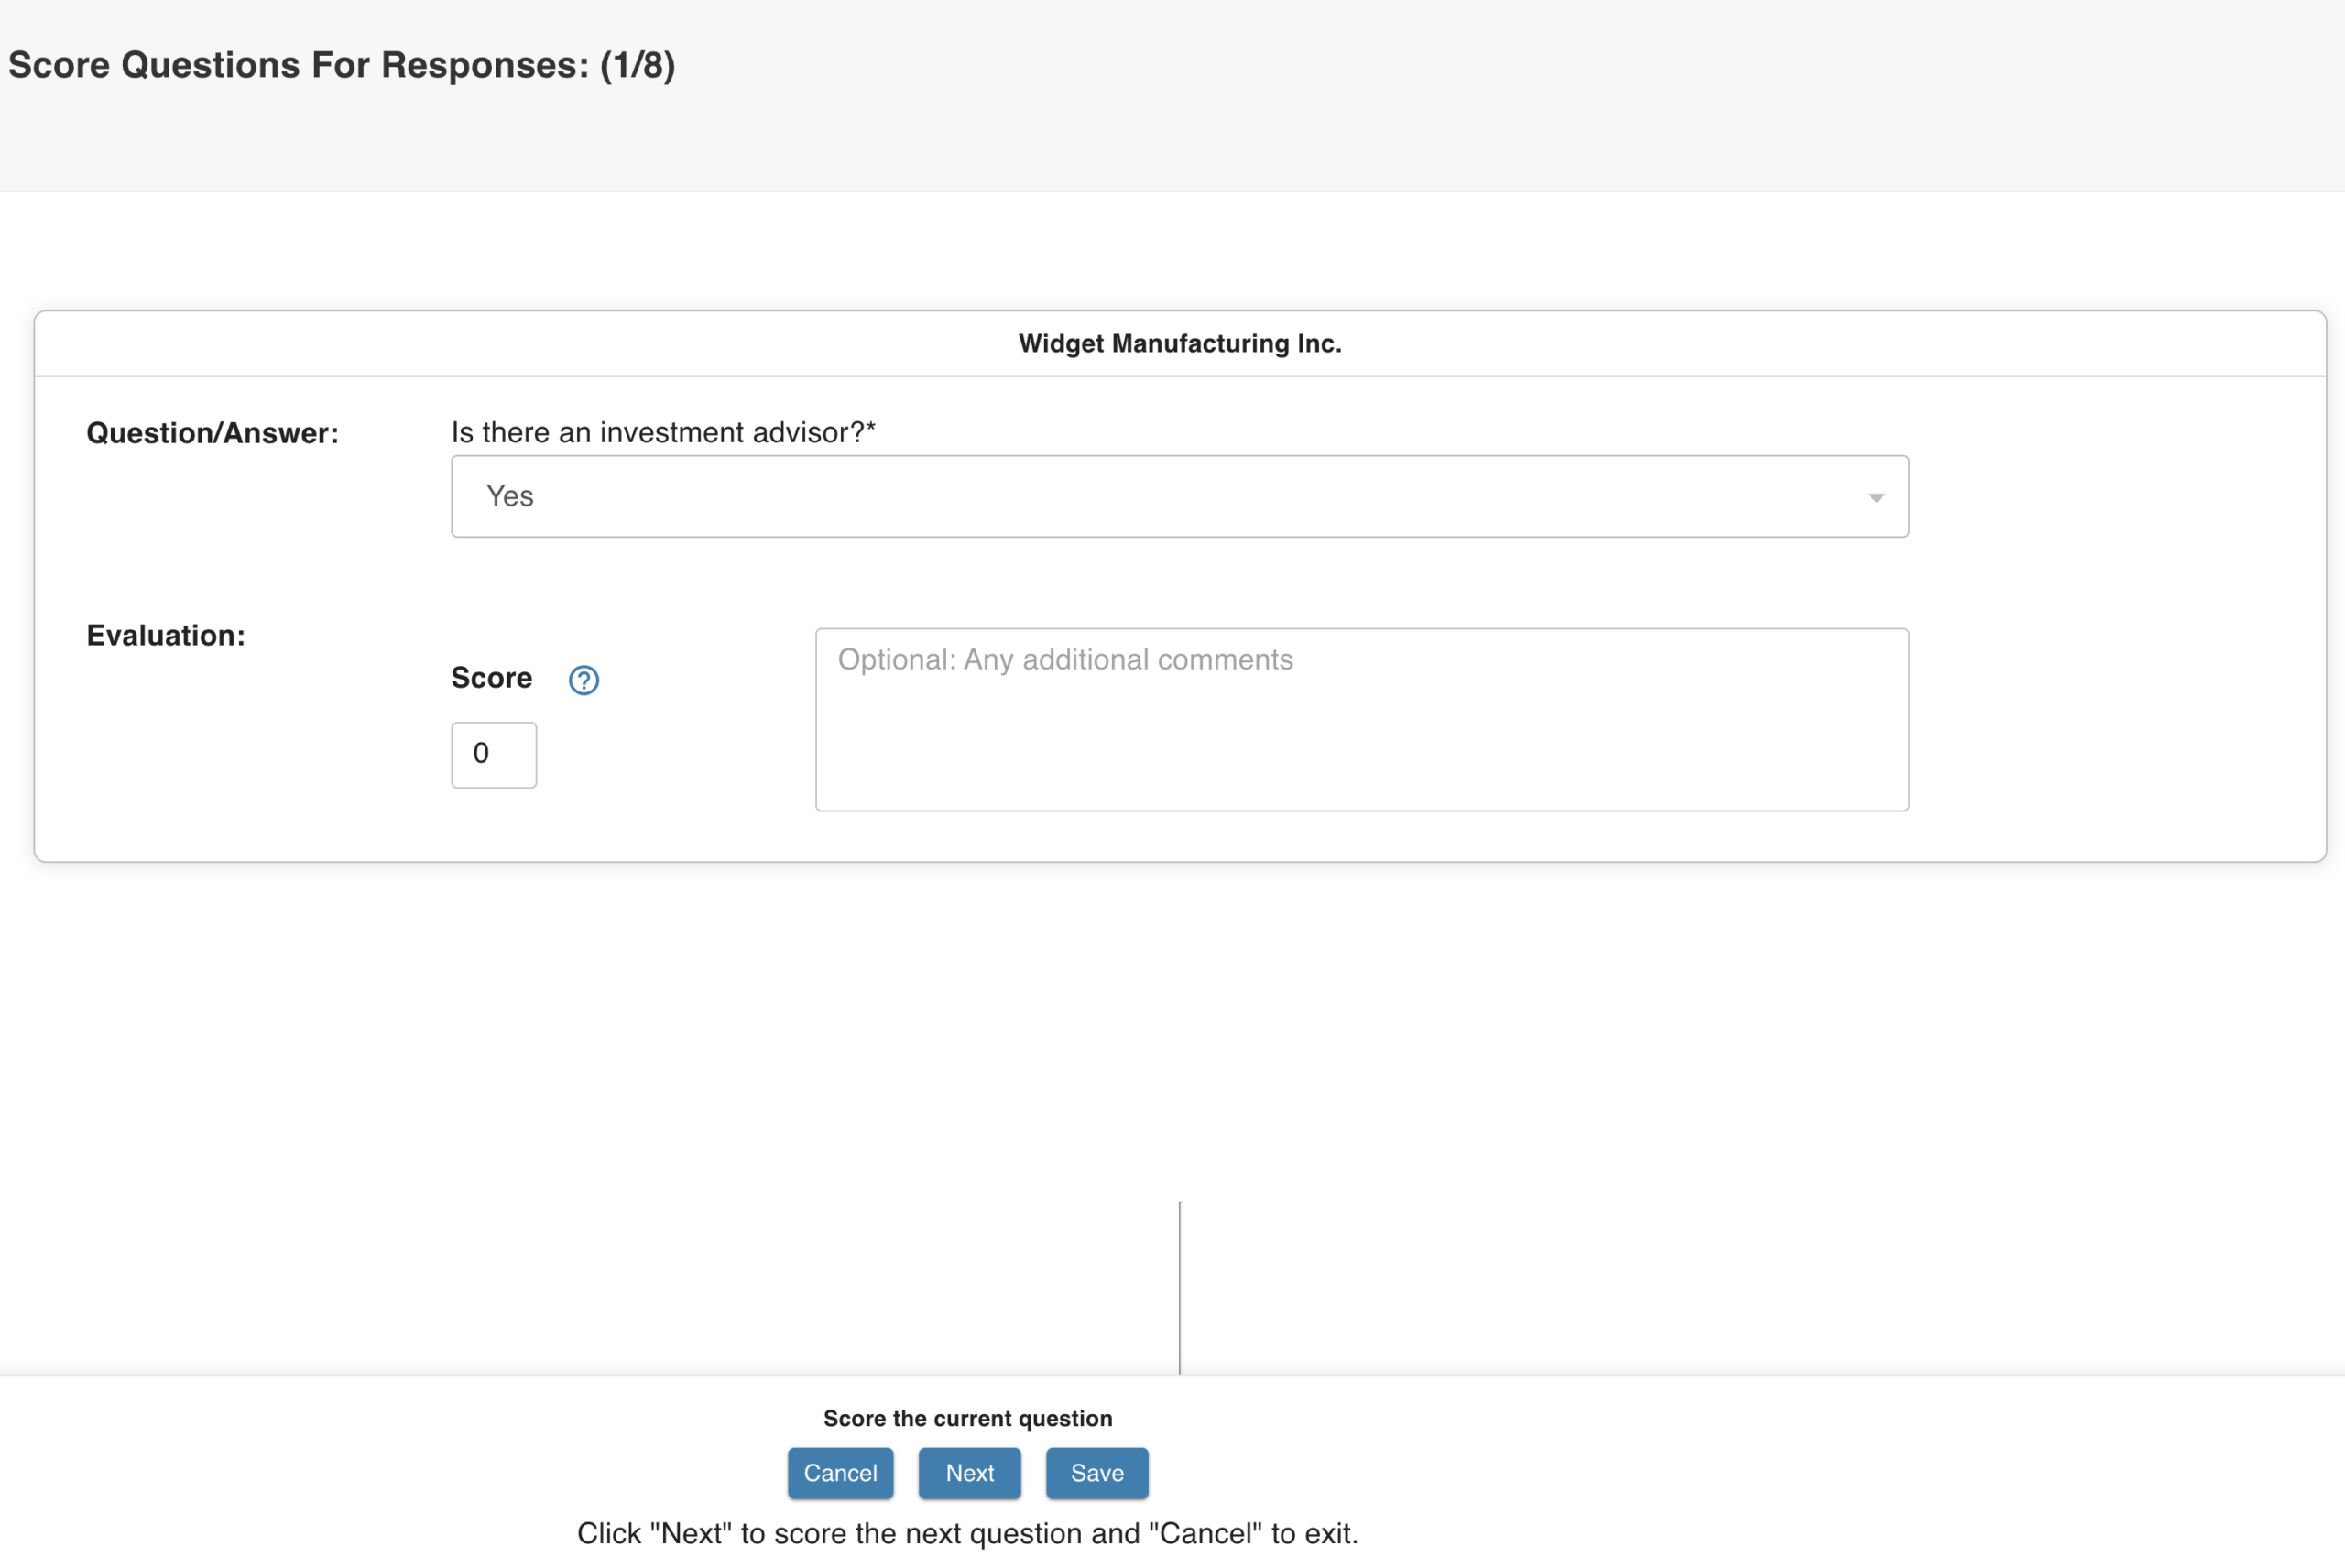Select the Widget Manufacturing Inc. panel header
The height and width of the screenshot is (1568, 2345).
pyautogui.click(x=1179, y=343)
